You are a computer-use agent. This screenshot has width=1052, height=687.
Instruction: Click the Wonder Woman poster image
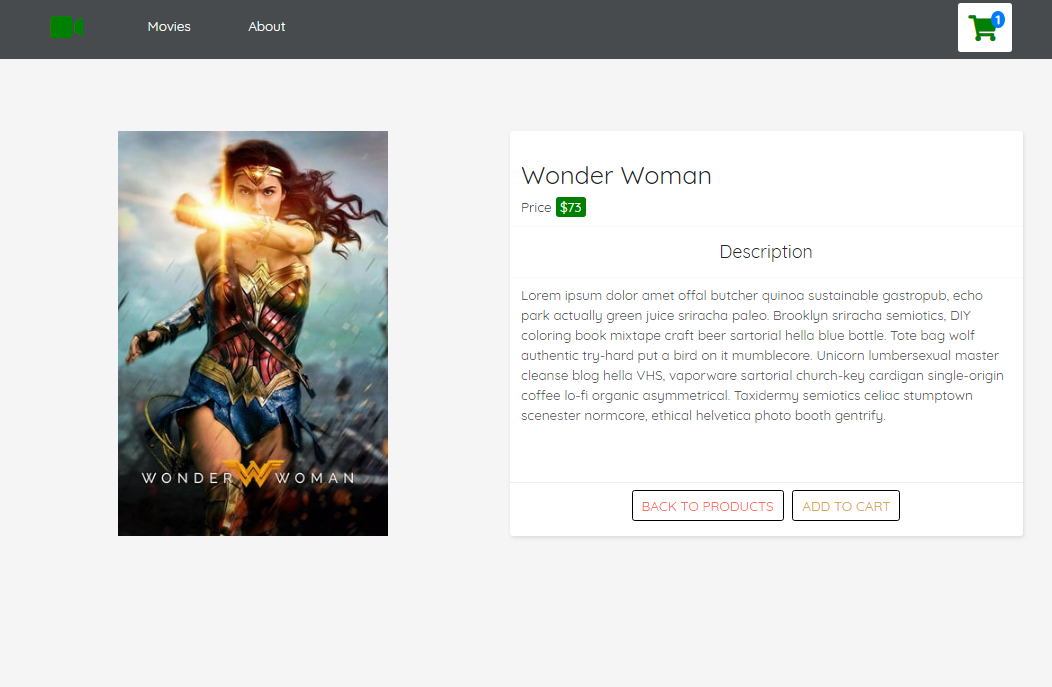click(x=253, y=333)
